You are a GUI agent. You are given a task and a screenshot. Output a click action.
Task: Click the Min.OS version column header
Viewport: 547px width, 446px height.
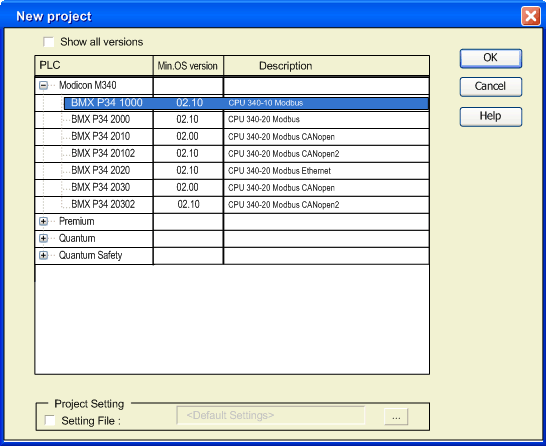tap(188, 66)
